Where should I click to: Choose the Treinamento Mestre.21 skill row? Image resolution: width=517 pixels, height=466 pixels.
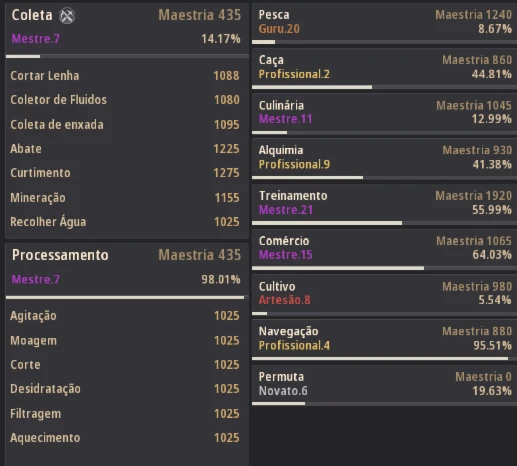384,205
